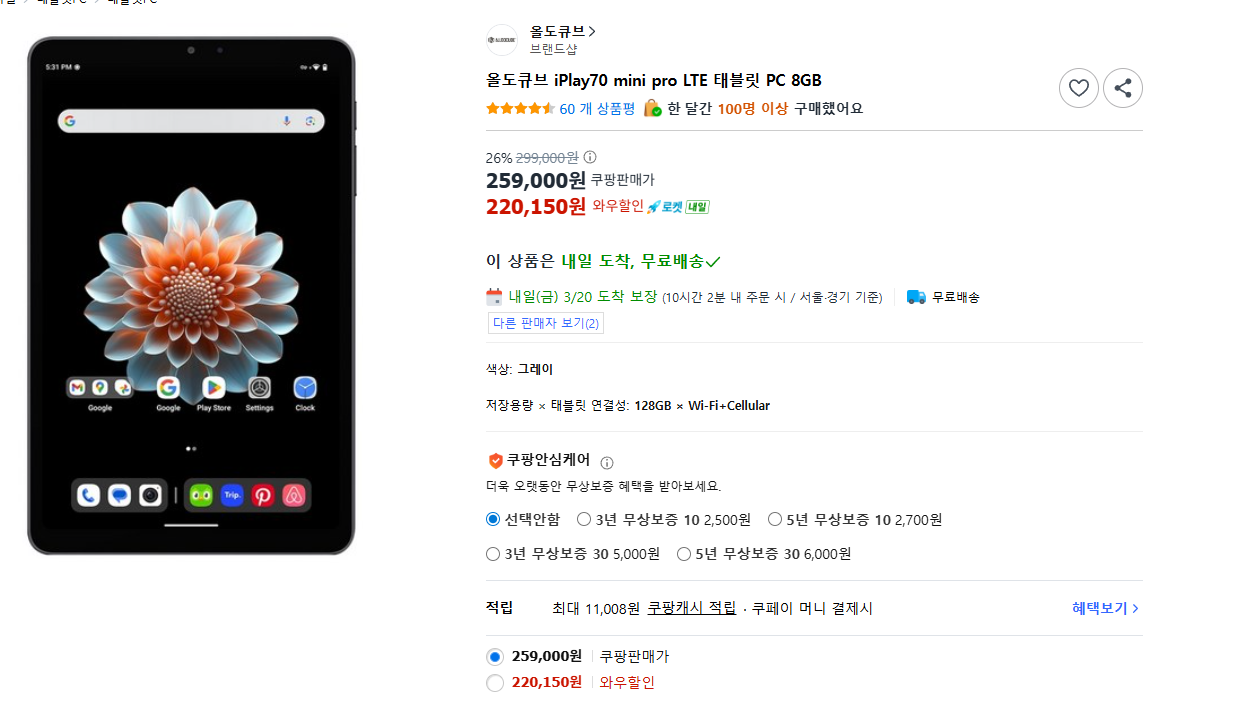Select 3년 무상보증 10 for 2,500원

coord(584,519)
